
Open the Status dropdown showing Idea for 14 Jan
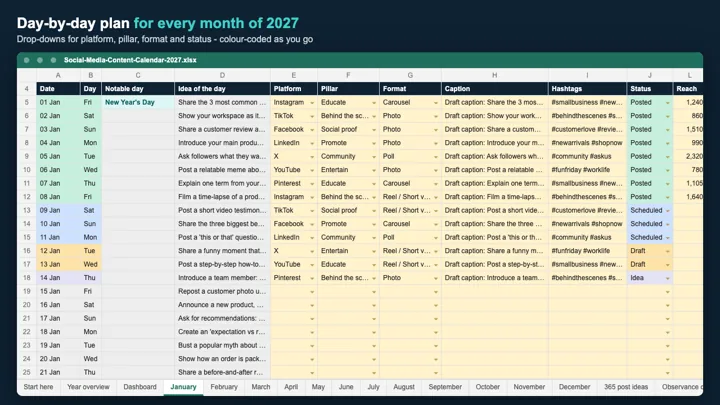(x=668, y=278)
